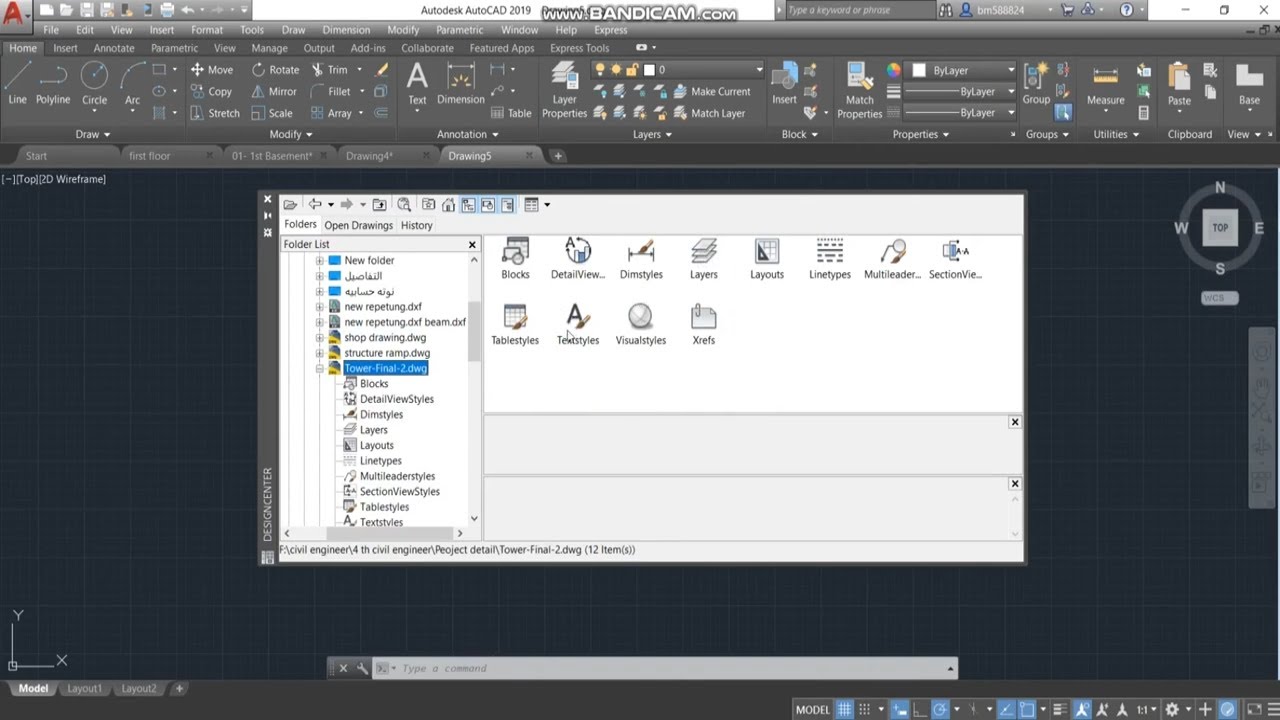Click the Stretch button

coord(214,113)
